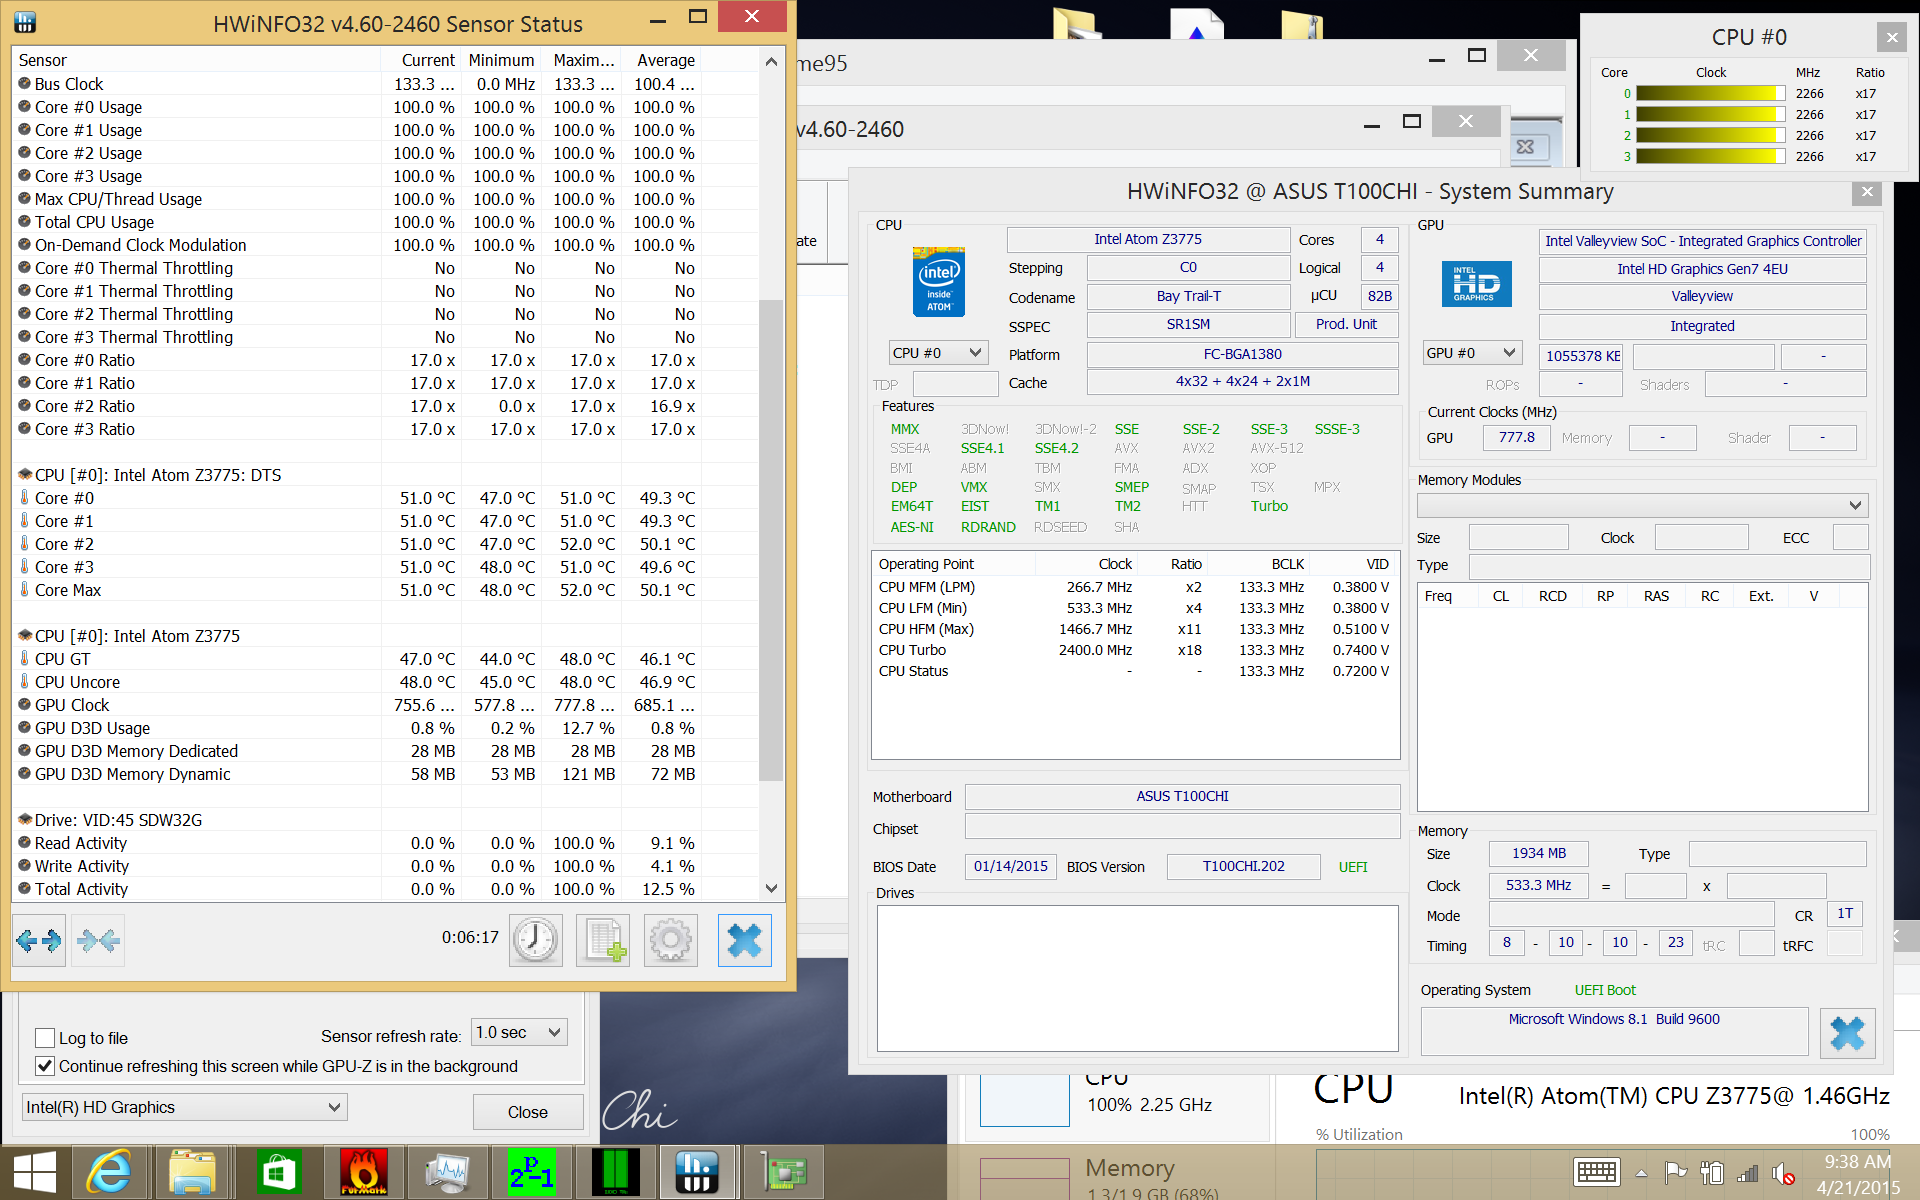
Task: Open sensor settings gear icon
Action: (x=671, y=940)
